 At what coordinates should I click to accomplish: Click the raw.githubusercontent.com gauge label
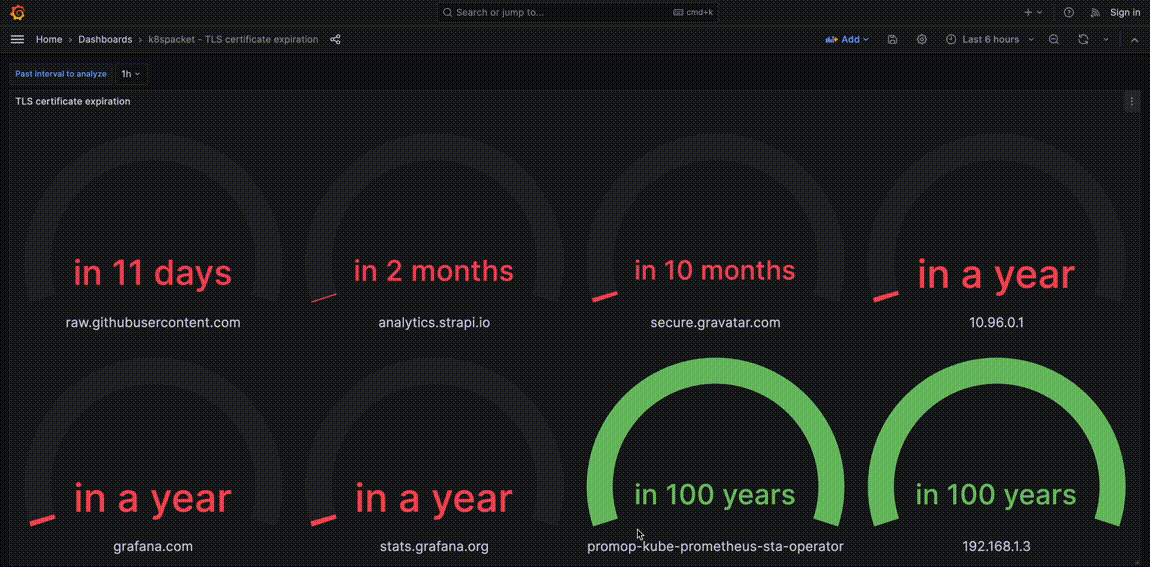pyautogui.click(x=153, y=323)
